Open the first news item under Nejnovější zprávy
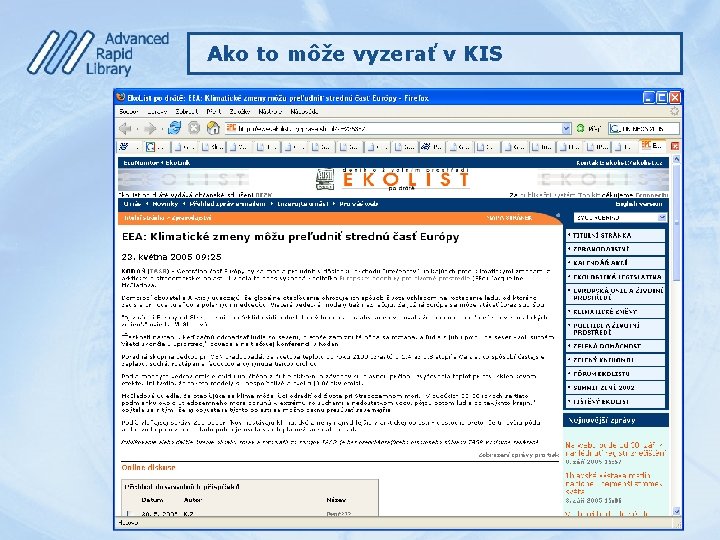 coord(615,449)
